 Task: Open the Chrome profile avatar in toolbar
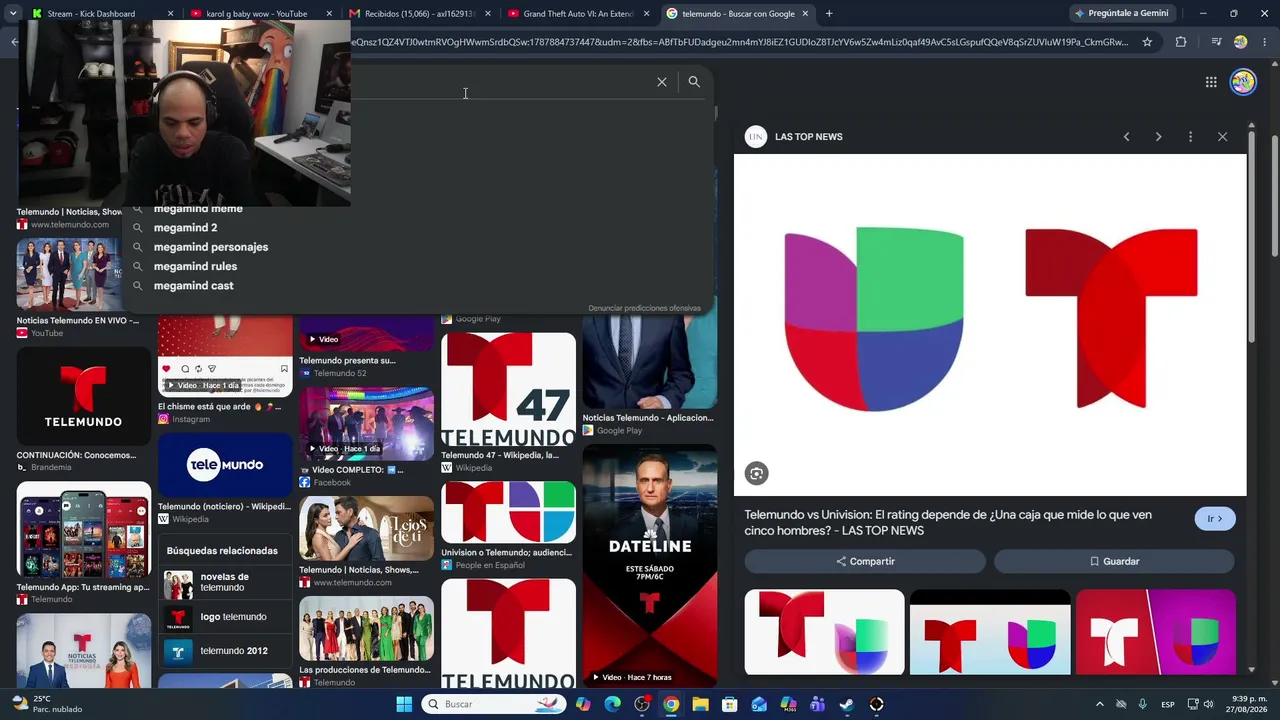pyautogui.click(x=1240, y=42)
